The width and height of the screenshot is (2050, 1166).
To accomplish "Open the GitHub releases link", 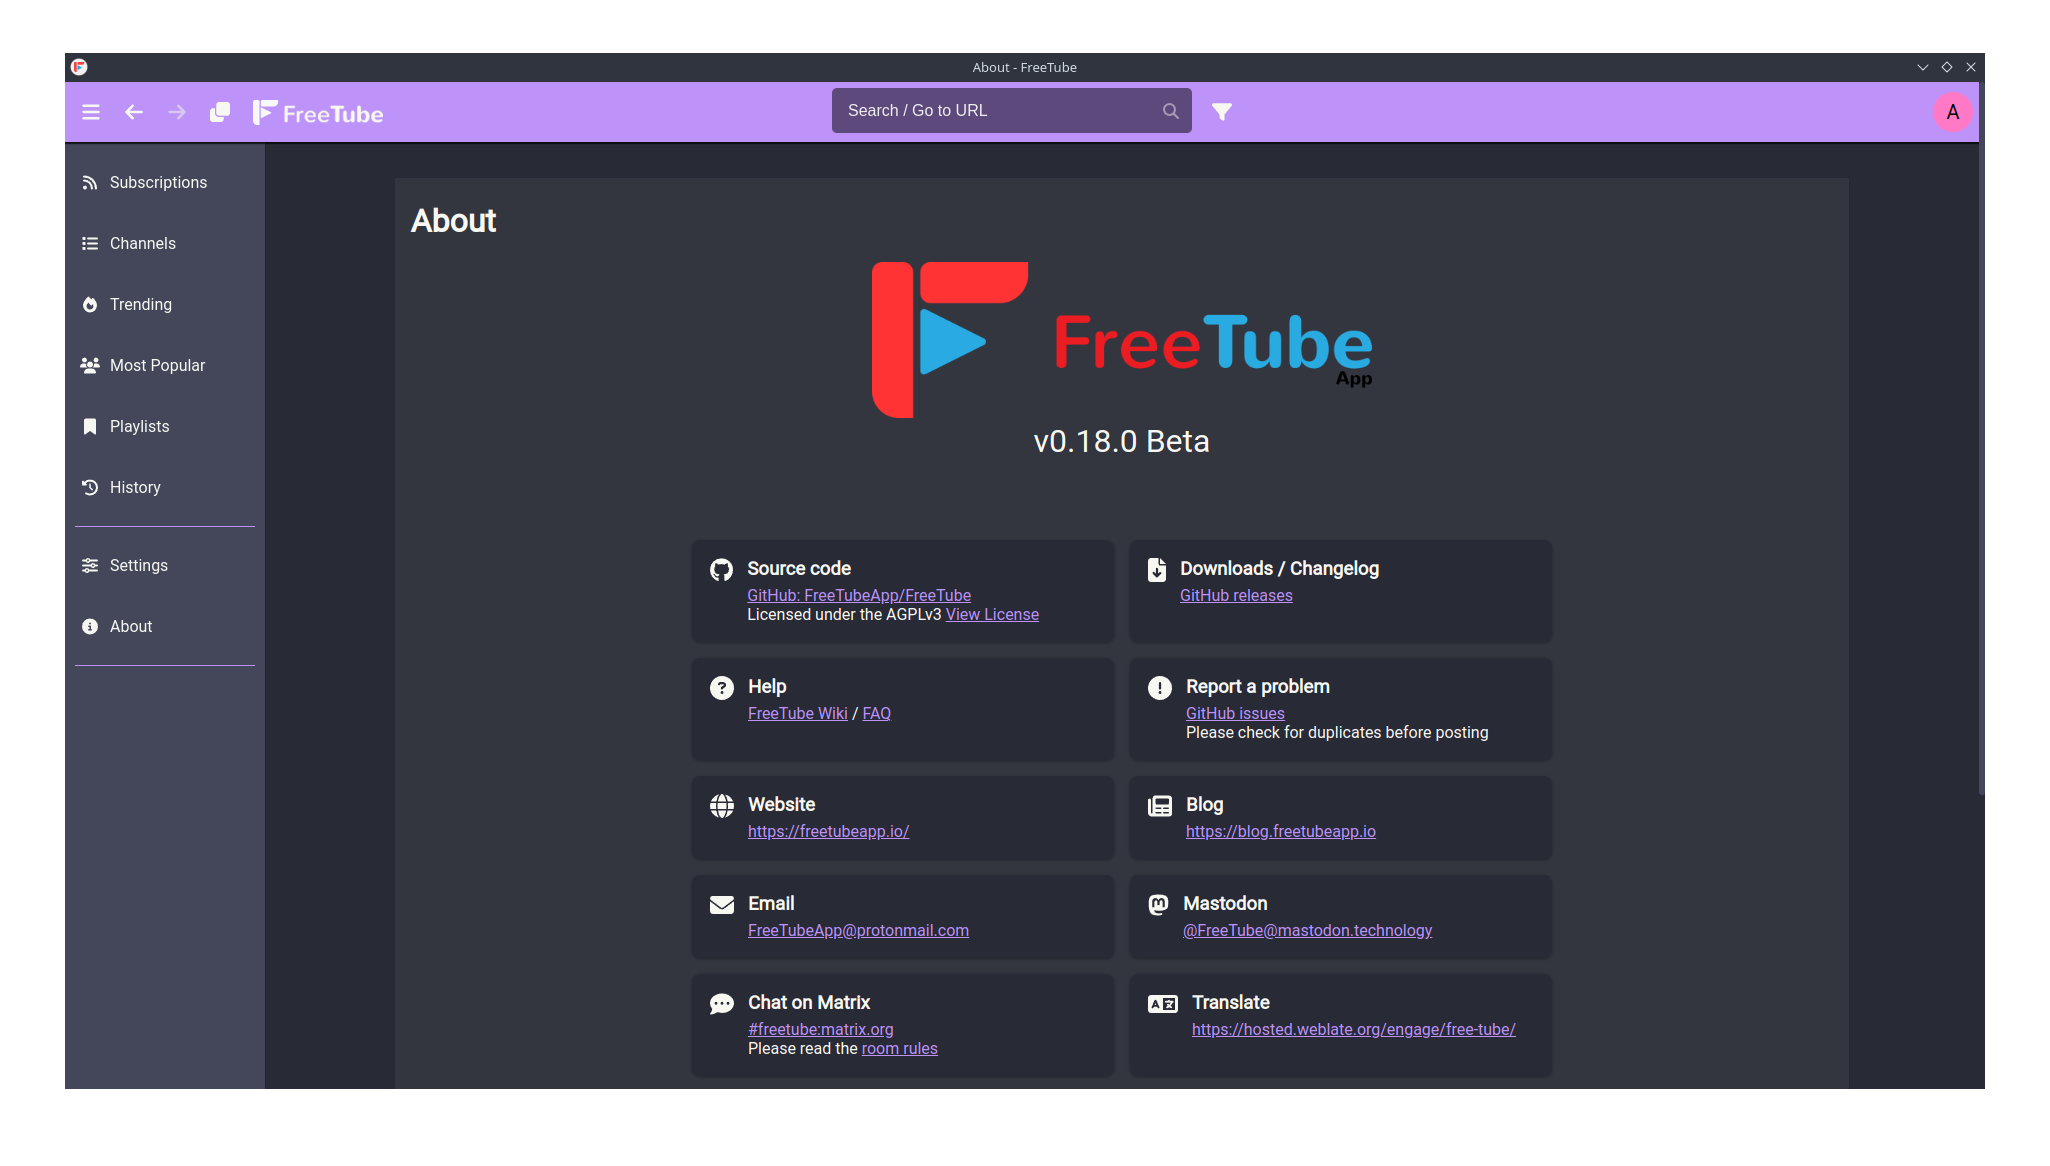I will pos(1236,596).
